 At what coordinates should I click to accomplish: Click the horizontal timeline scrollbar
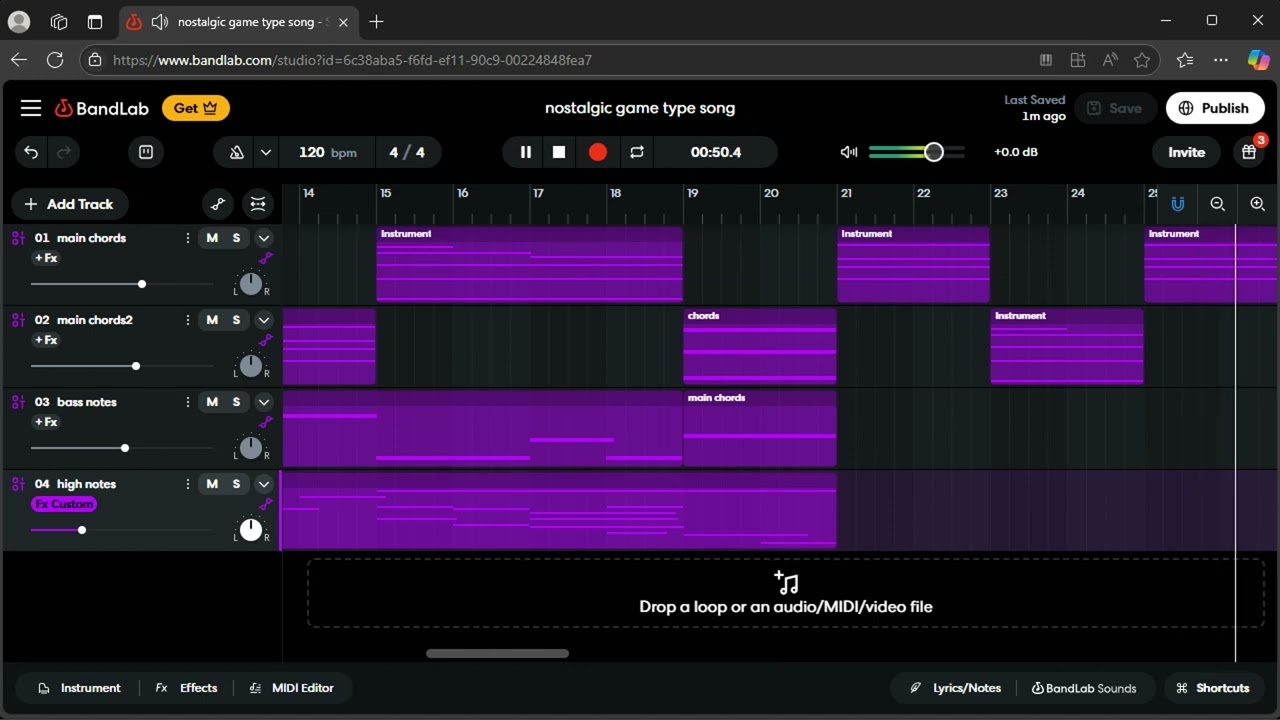(497, 654)
